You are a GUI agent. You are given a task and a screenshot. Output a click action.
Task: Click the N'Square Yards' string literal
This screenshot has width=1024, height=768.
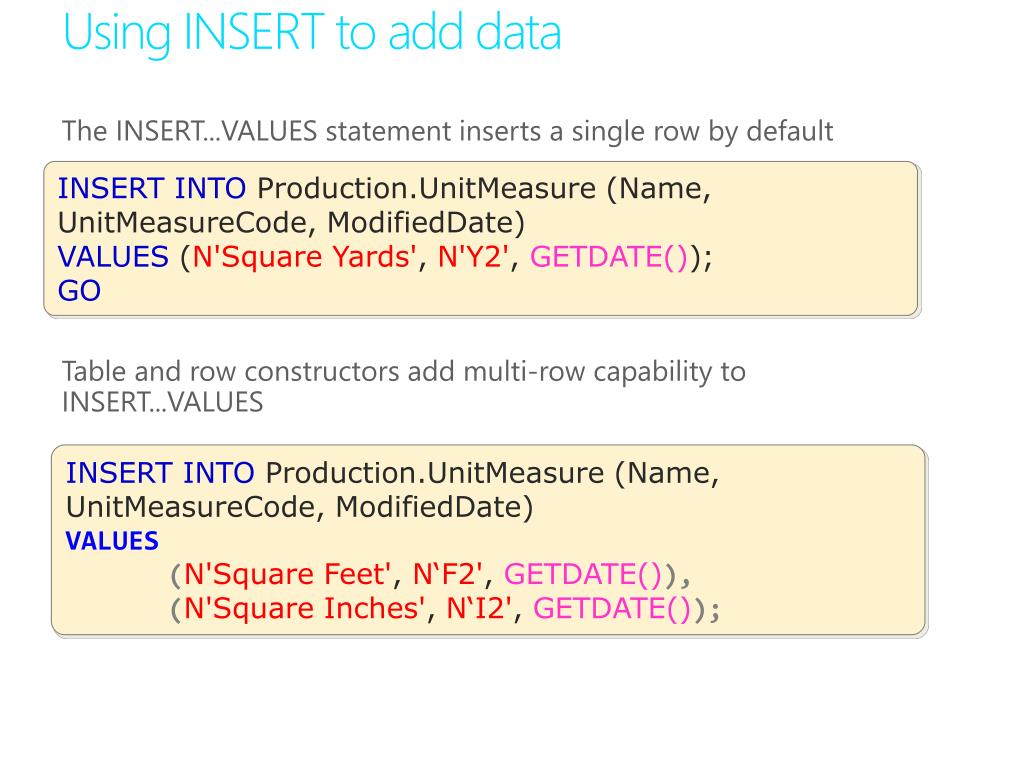(304, 257)
